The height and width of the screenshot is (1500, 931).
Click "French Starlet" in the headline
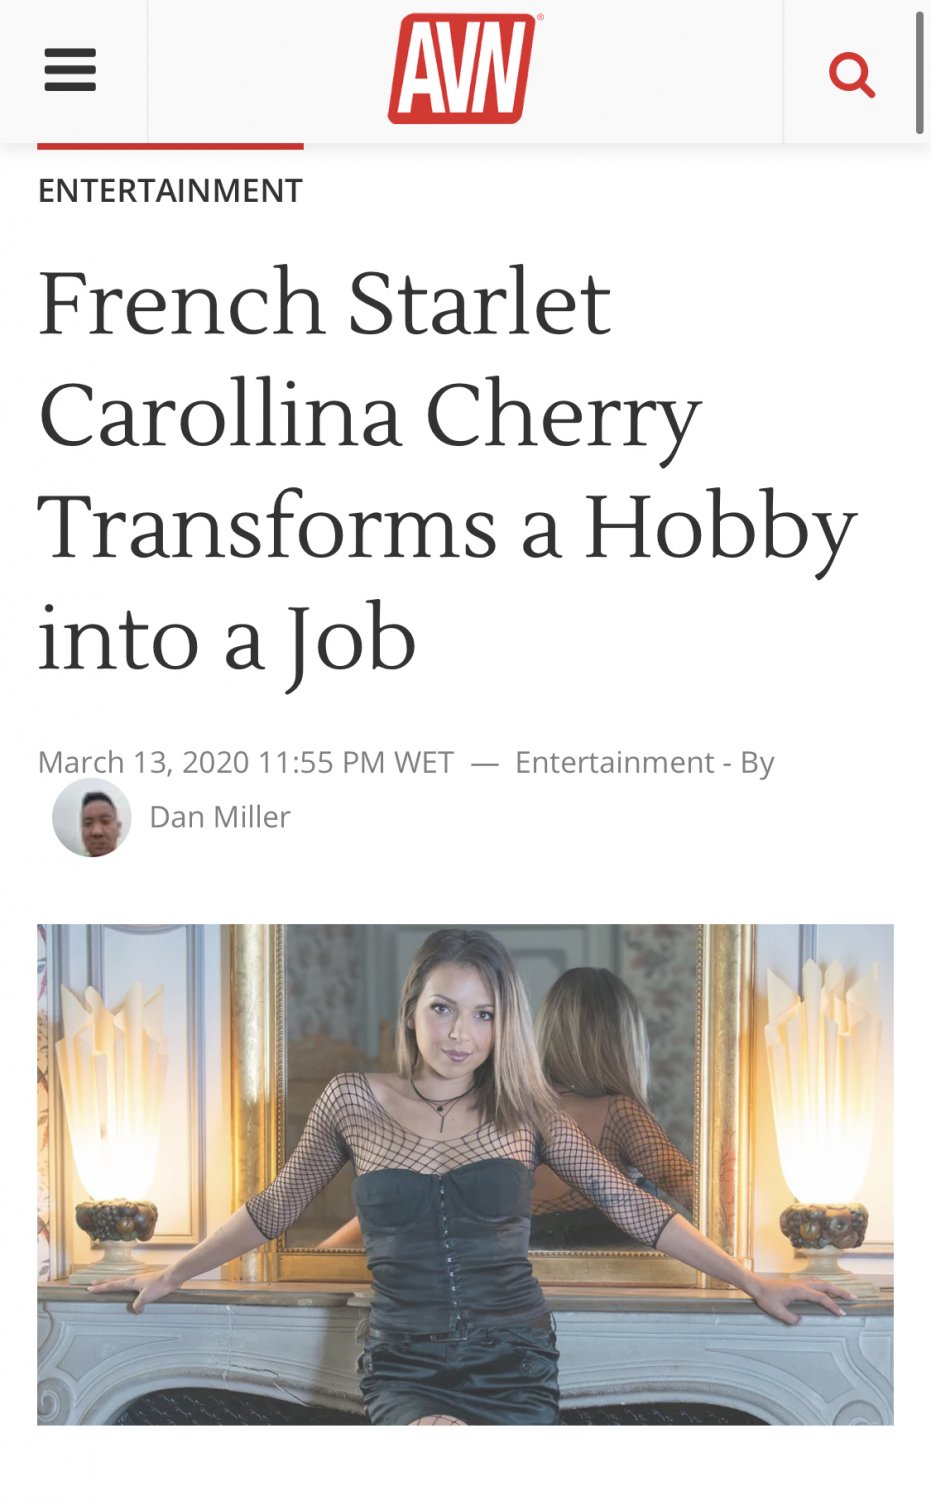(x=324, y=303)
